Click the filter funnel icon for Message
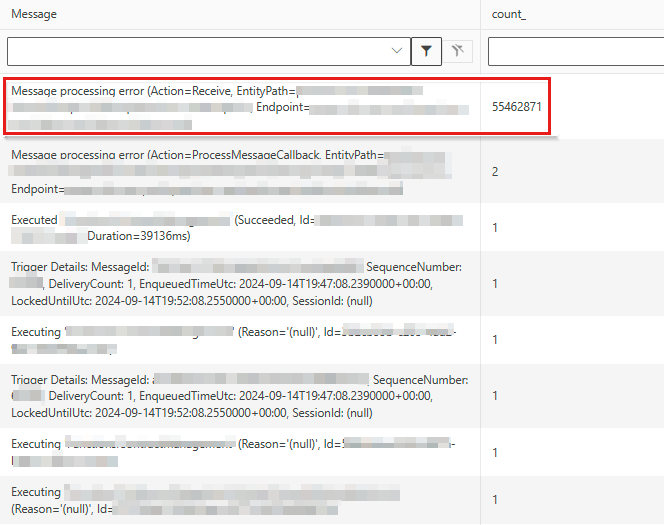 pos(426,51)
